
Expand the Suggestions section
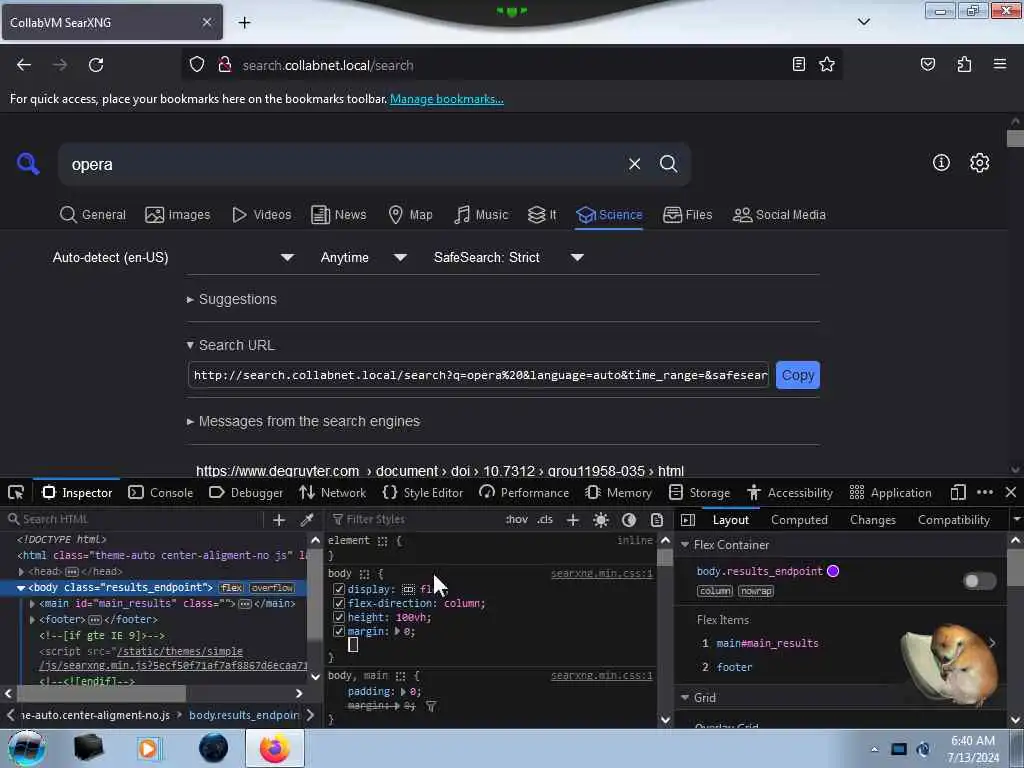(x=231, y=299)
